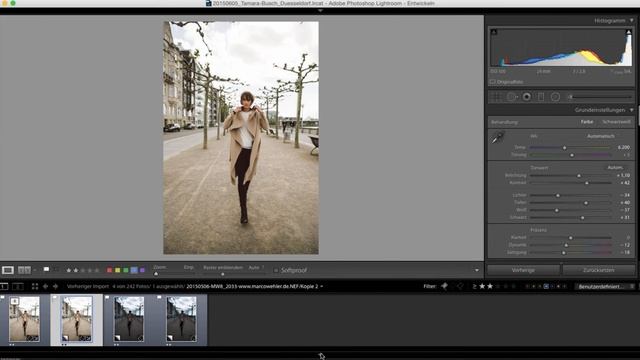Adjust the tool amount slider beside radial filter
This screenshot has height=360, width=640.
(x=571, y=97)
